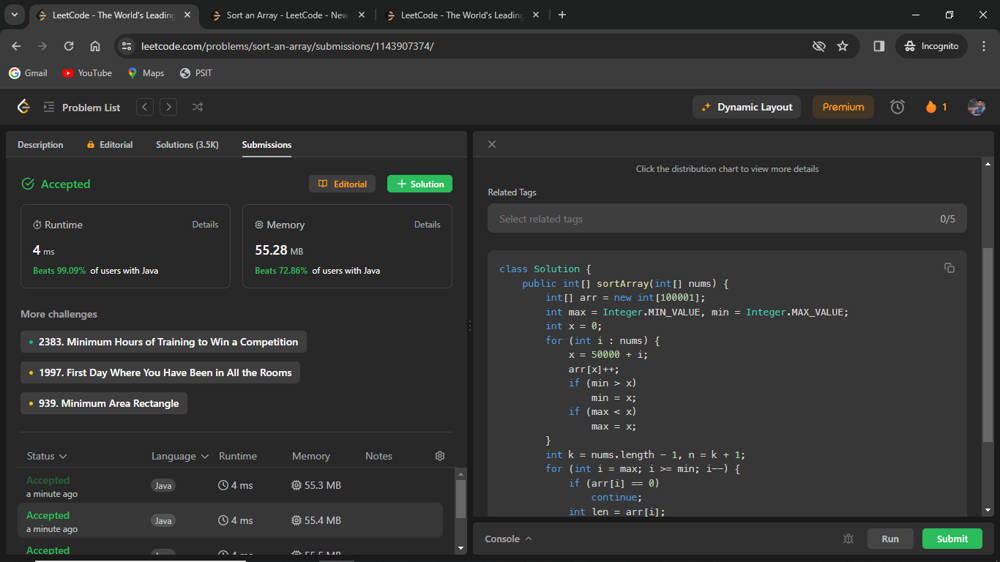
Task: Switch to Sort an Array browser tab
Action: (287, 15)
